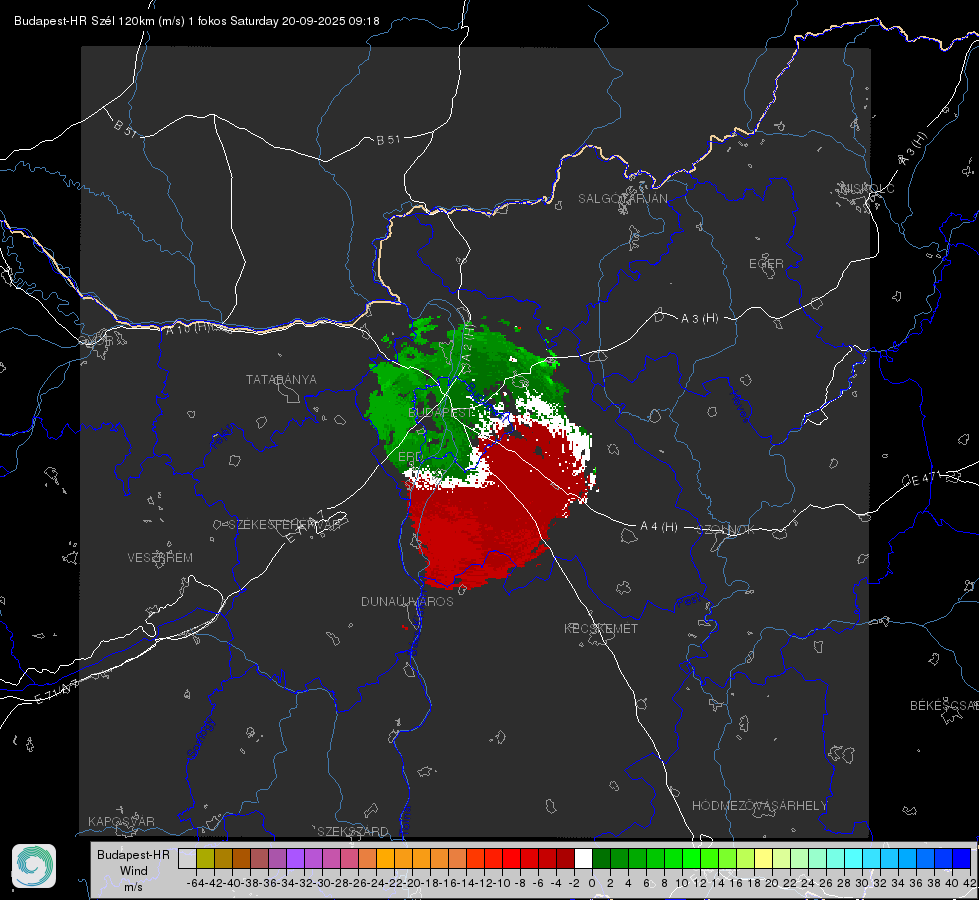Click the 'A 4 (H)' road label
This screenshot has height=900, width=979.
[x=659, y=527]
